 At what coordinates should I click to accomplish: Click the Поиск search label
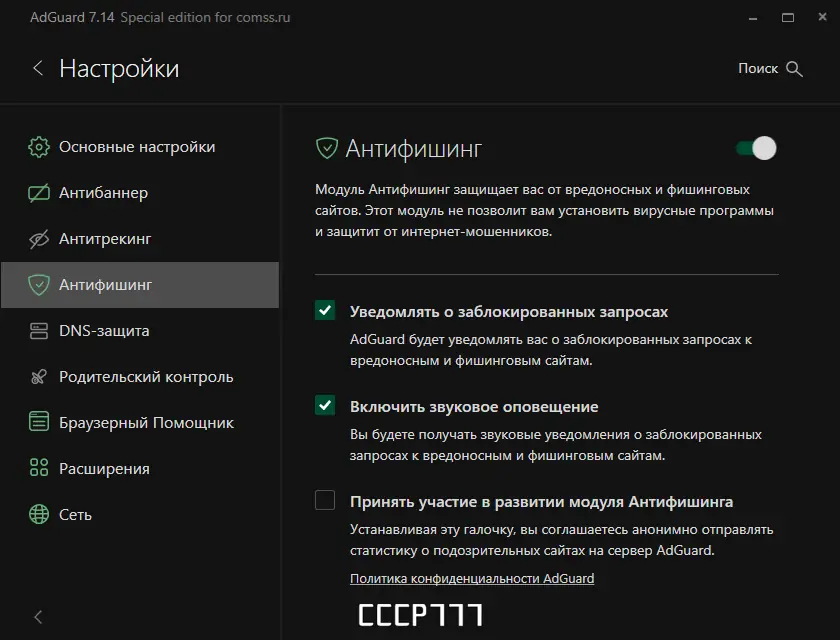click(x=757, y=69)
